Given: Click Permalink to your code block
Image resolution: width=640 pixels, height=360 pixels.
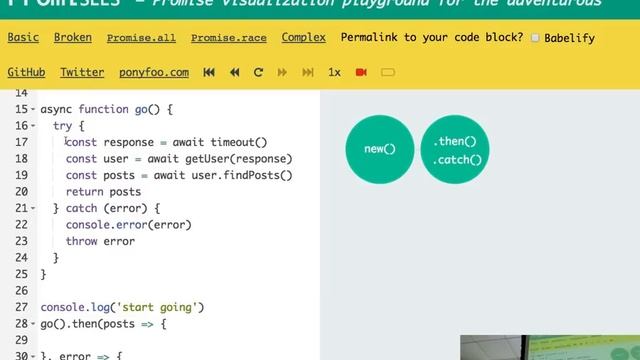Looking at the screenshot, I should point(432,38).
